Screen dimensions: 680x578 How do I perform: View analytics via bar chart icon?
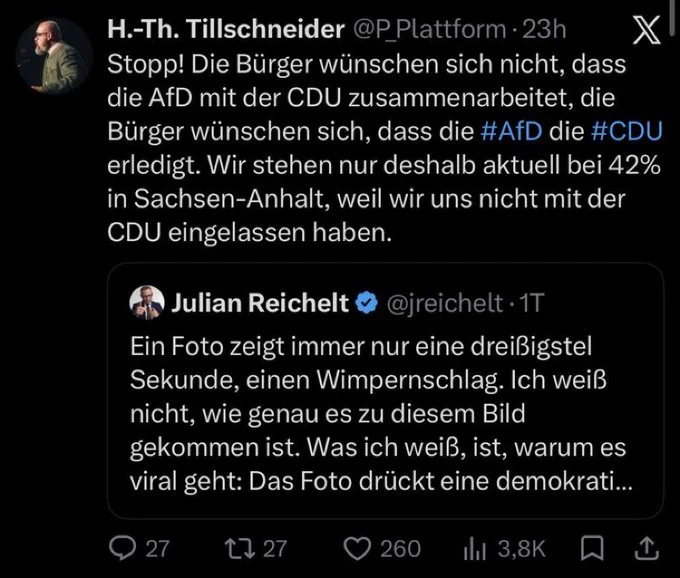coord(475,550)
